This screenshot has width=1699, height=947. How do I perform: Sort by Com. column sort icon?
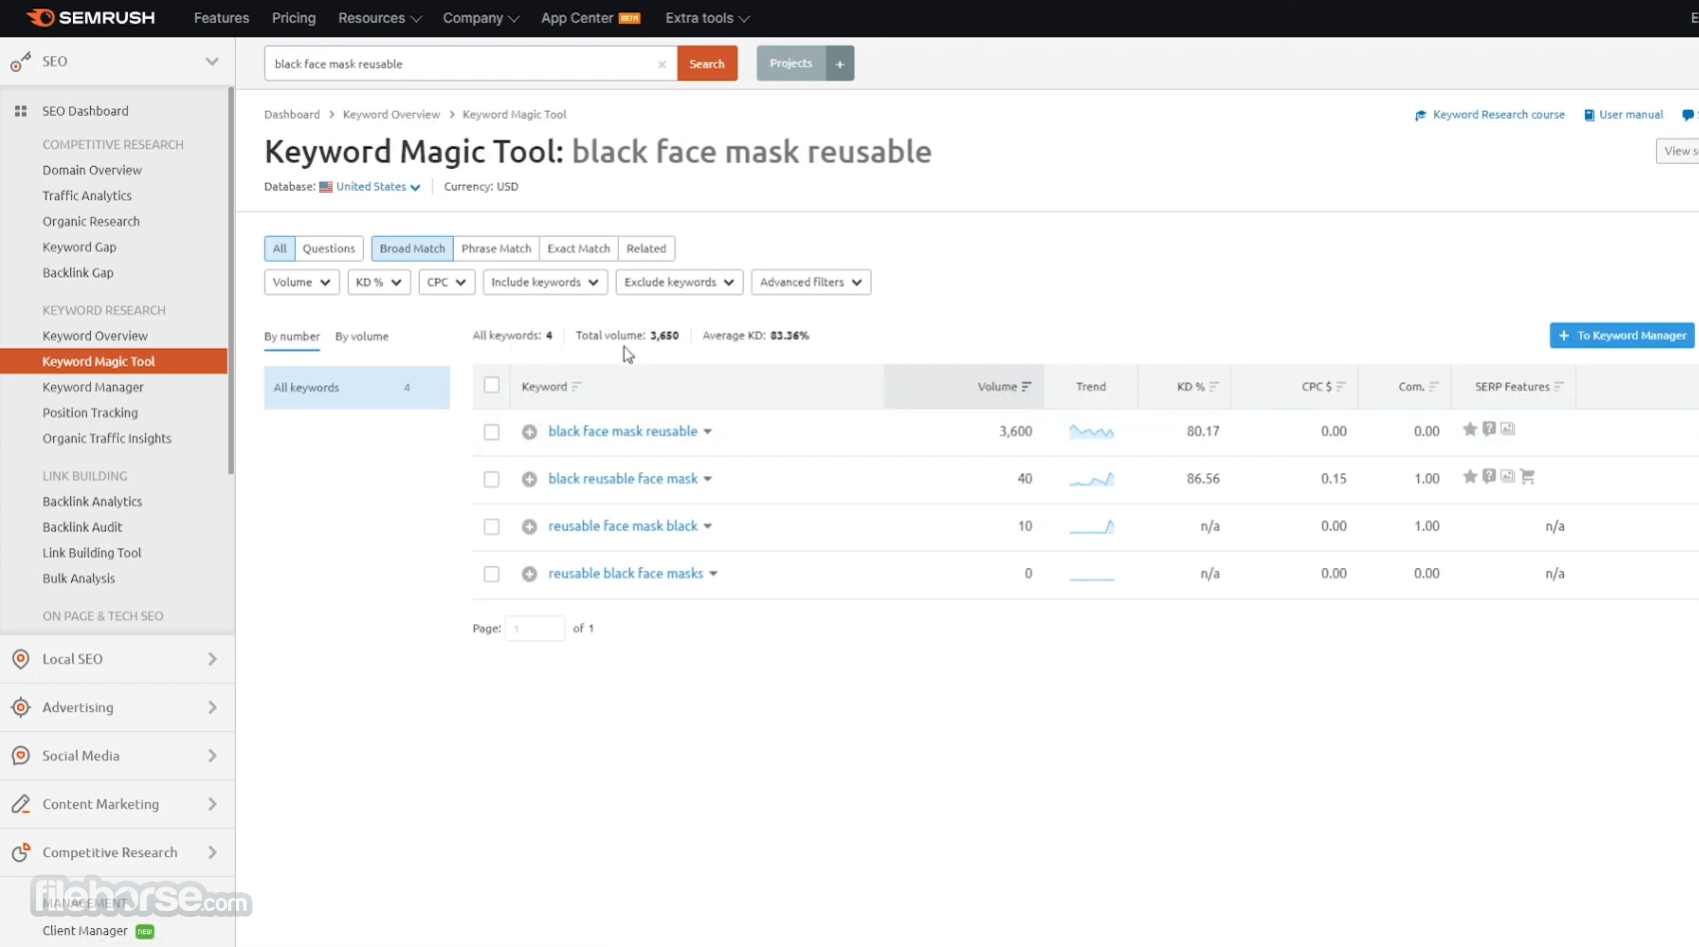click(1434, 387)
